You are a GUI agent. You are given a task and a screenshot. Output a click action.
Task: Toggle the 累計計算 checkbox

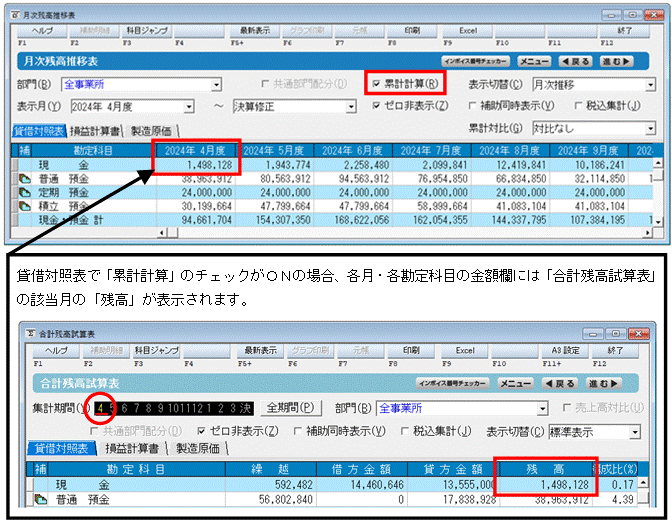[376, 84]
